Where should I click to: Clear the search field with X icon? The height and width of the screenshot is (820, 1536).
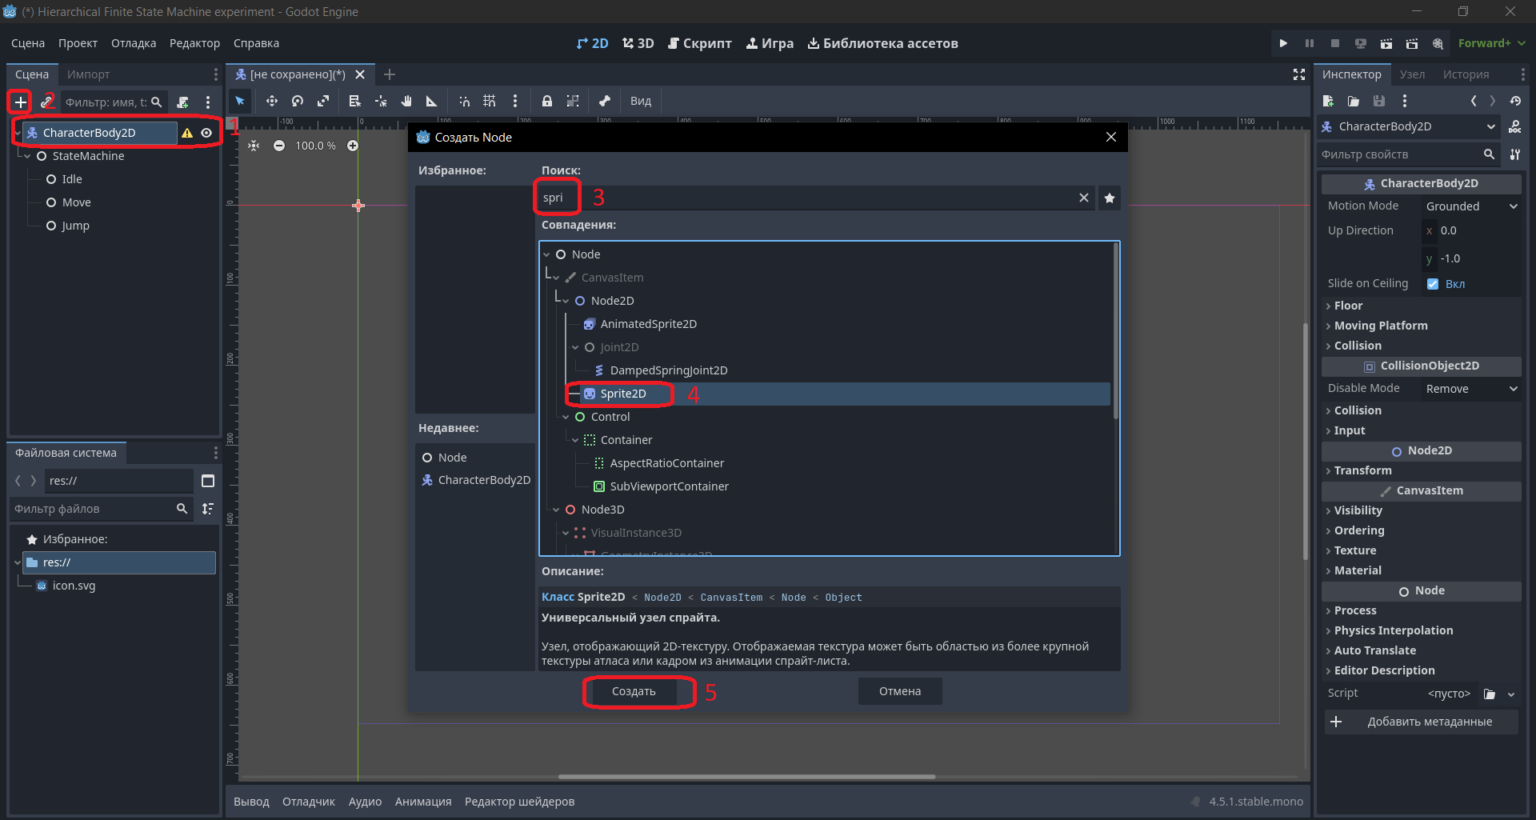pyautogui.click(x=1083, y=198)
